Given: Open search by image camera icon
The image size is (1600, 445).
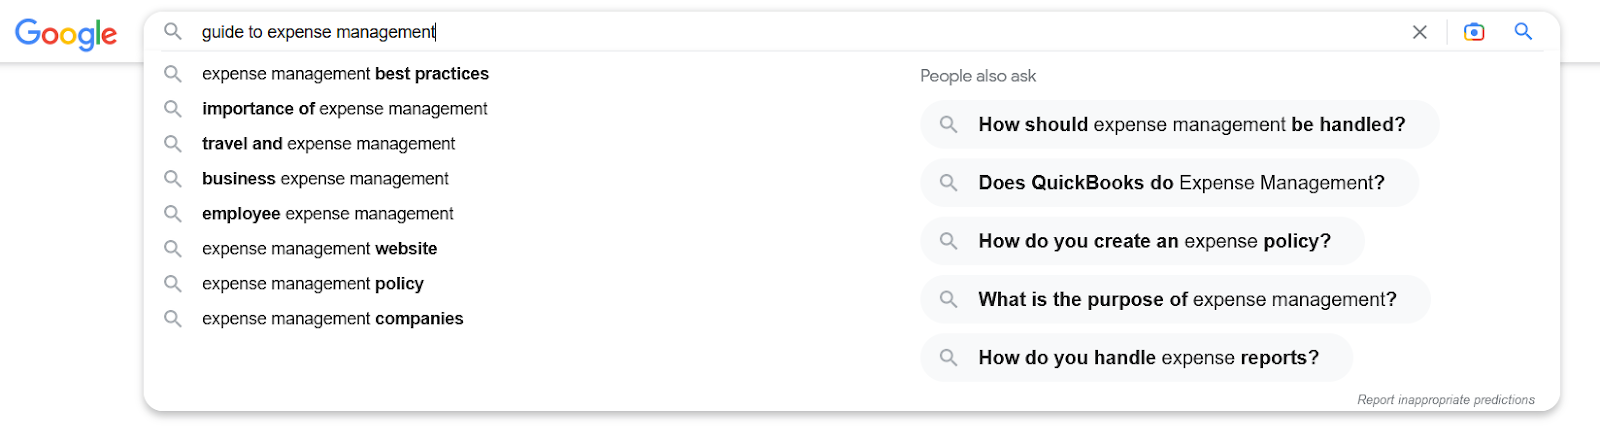Looking at the screenshot, I should [x=1474, y=32].
